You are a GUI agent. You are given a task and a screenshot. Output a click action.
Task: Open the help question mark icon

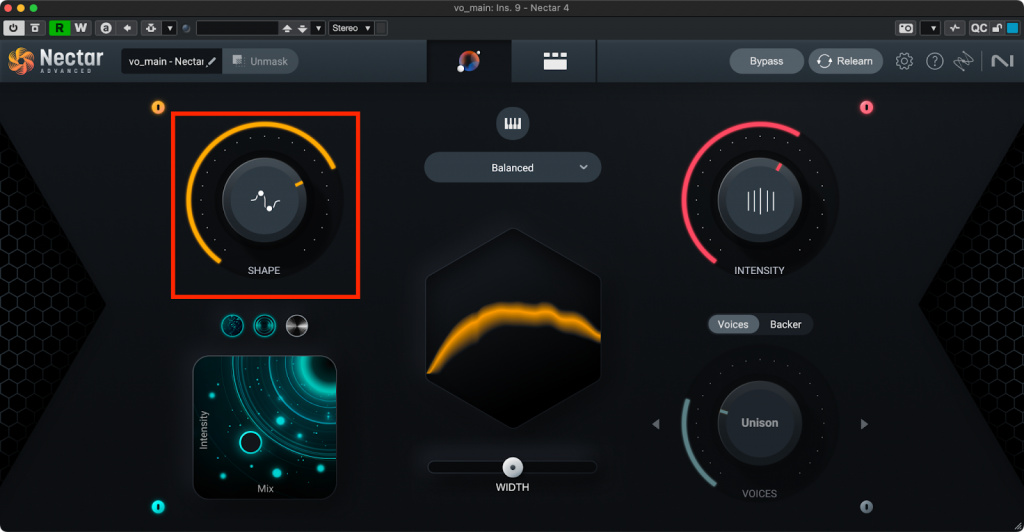point(934,61)
